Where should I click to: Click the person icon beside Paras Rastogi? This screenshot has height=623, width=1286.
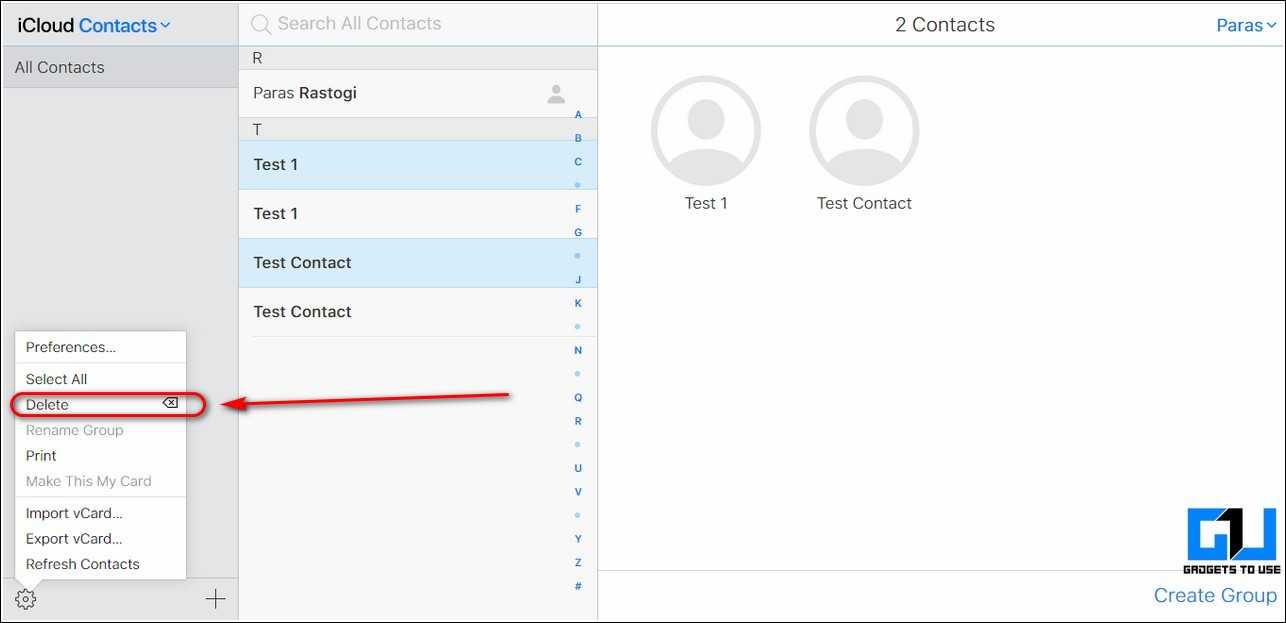tap(556, 94)
